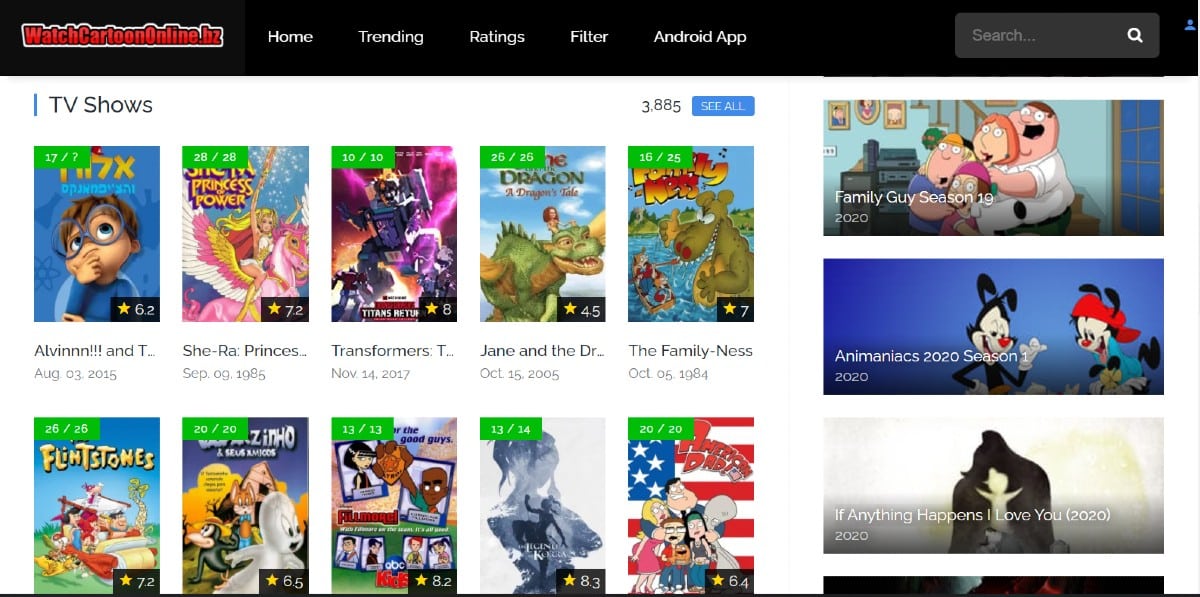Image resolution: width=1200 pixels, height=597 pixels.
Task: Open the Filter menu item
Action: (589, 37)
